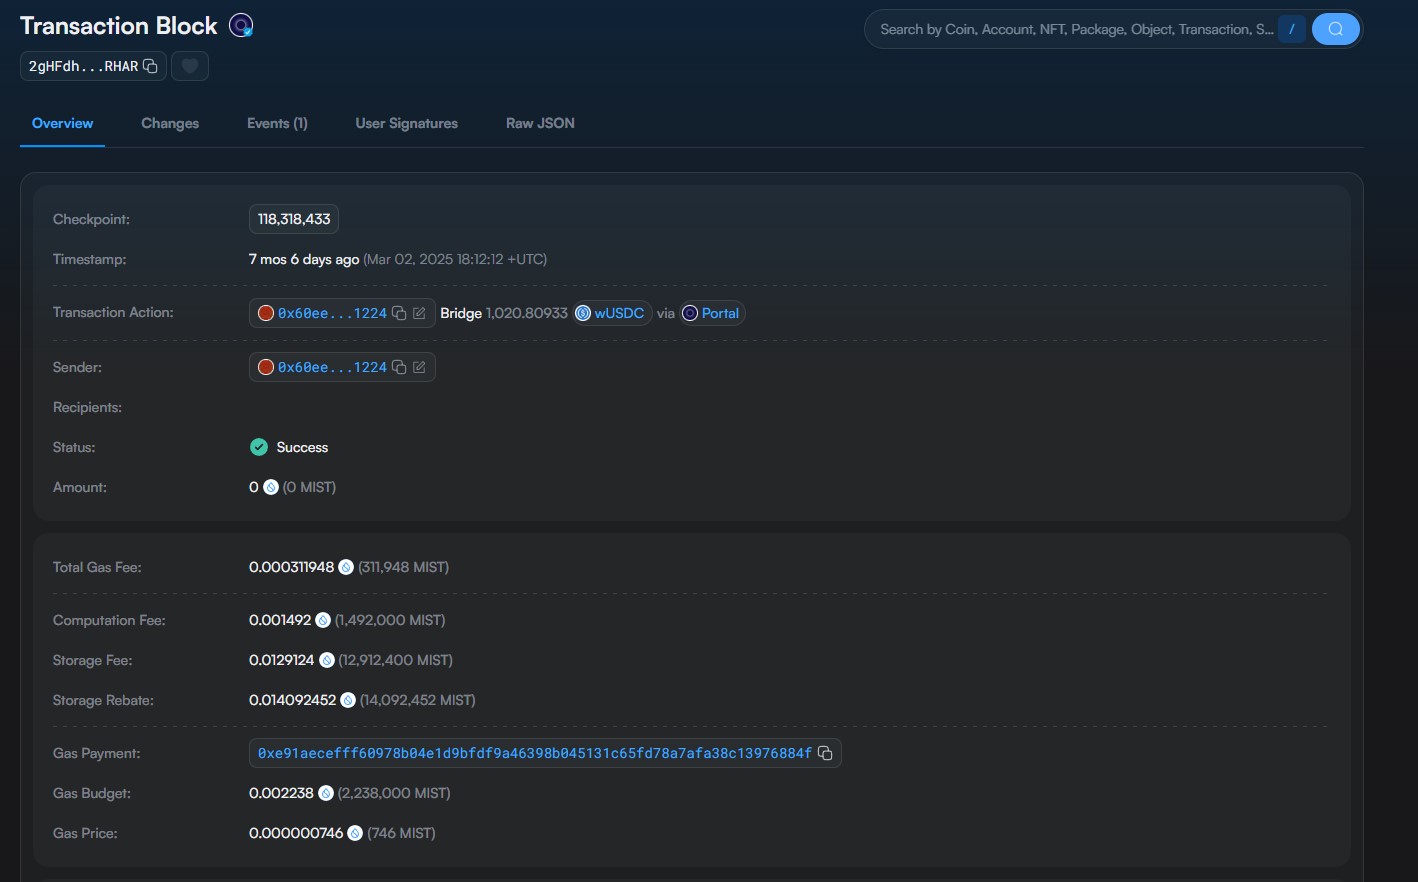Click the heart favorite button
This screenshot has height=882, width=1418.
(190, 66)
